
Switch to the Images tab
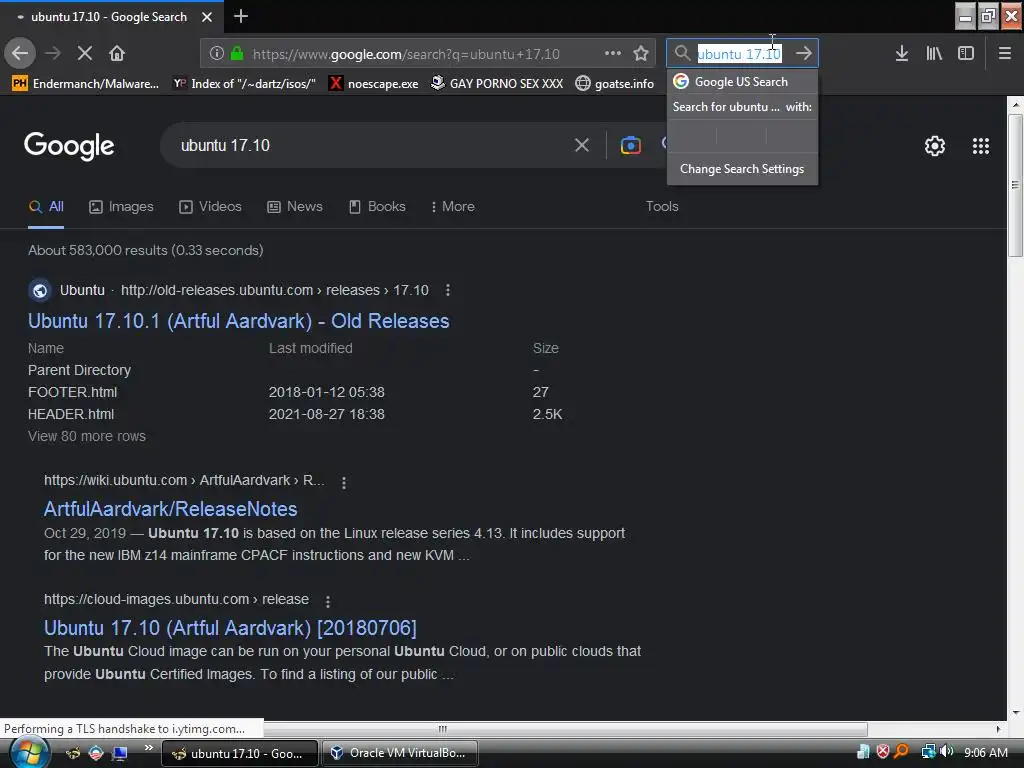[x=121, y=206]
